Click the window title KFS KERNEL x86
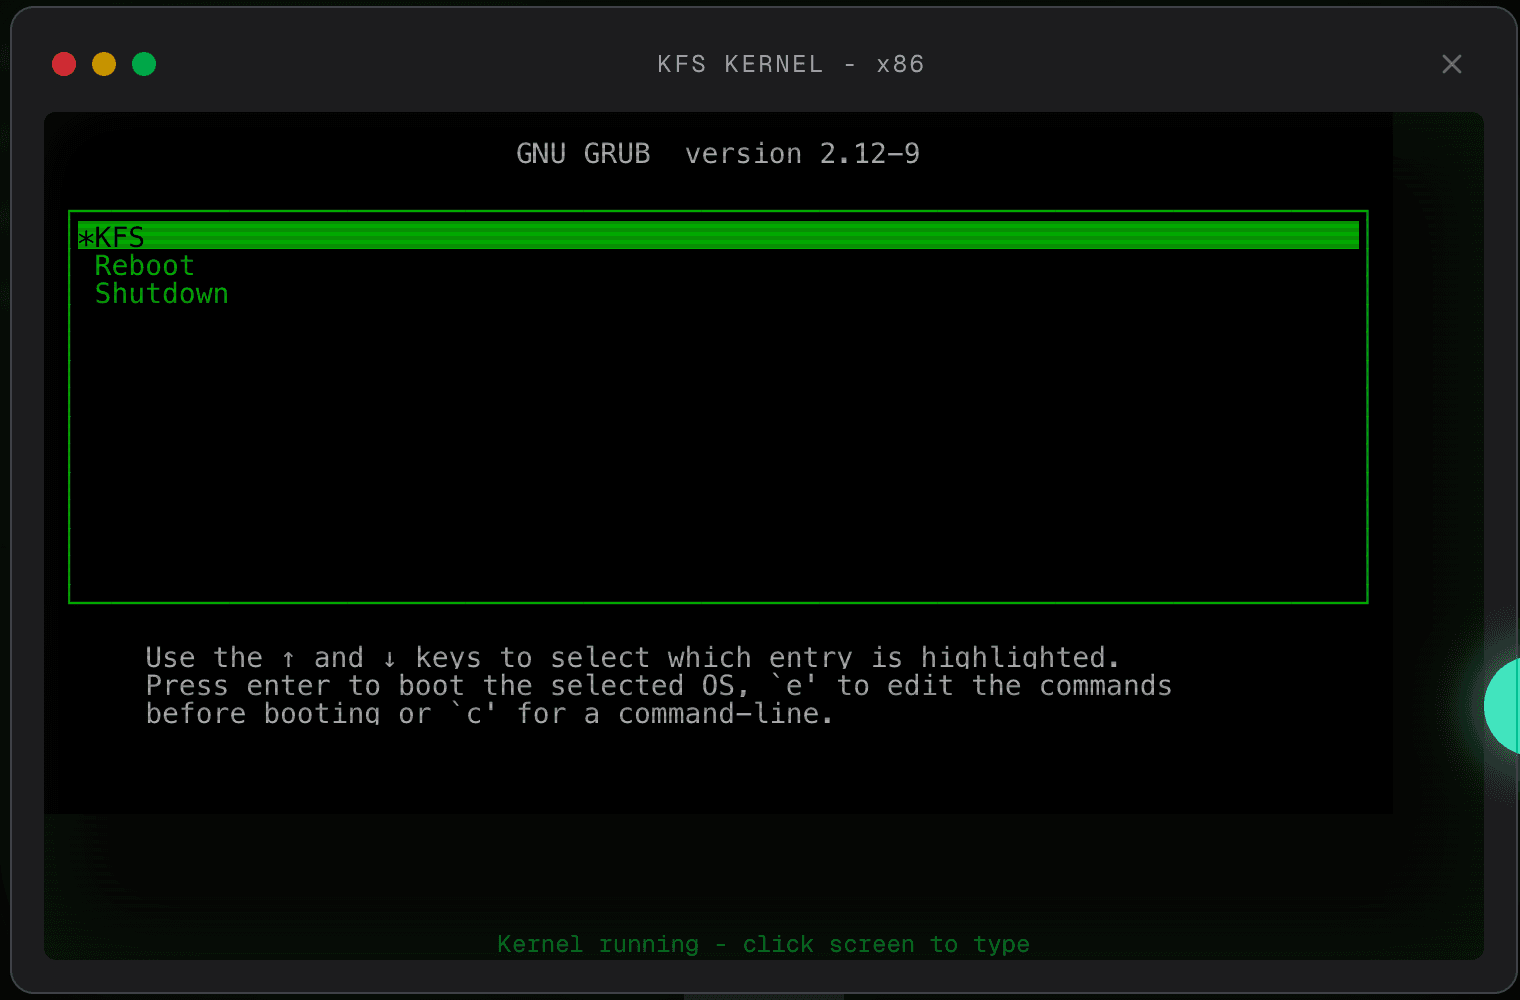Screen dimensions: 1520x1000 (x=791, y=63)
